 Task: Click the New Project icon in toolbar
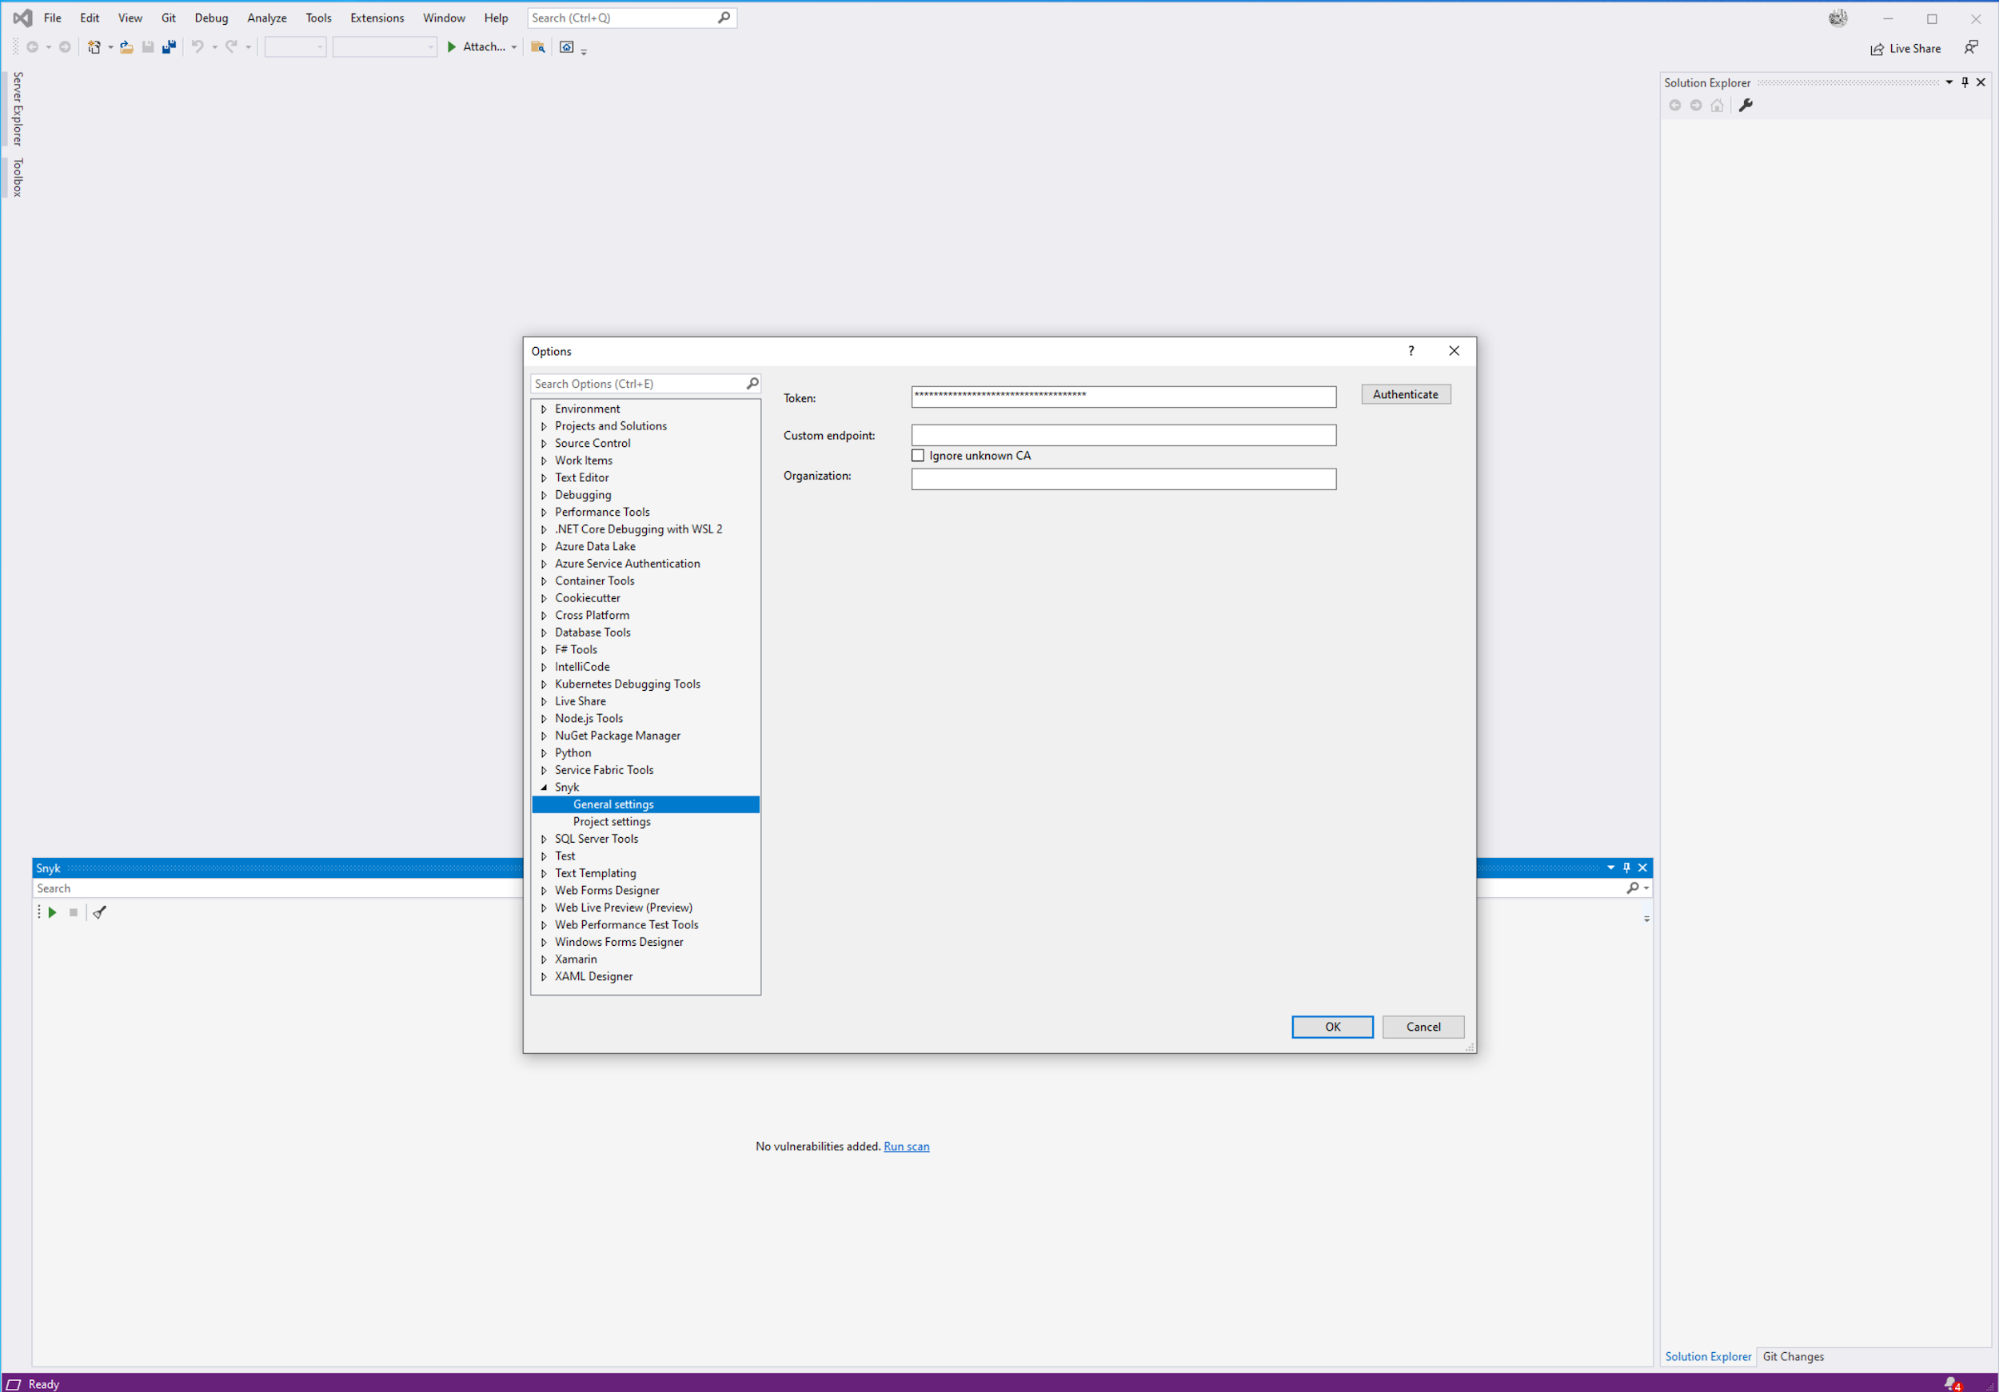(94, 47)
